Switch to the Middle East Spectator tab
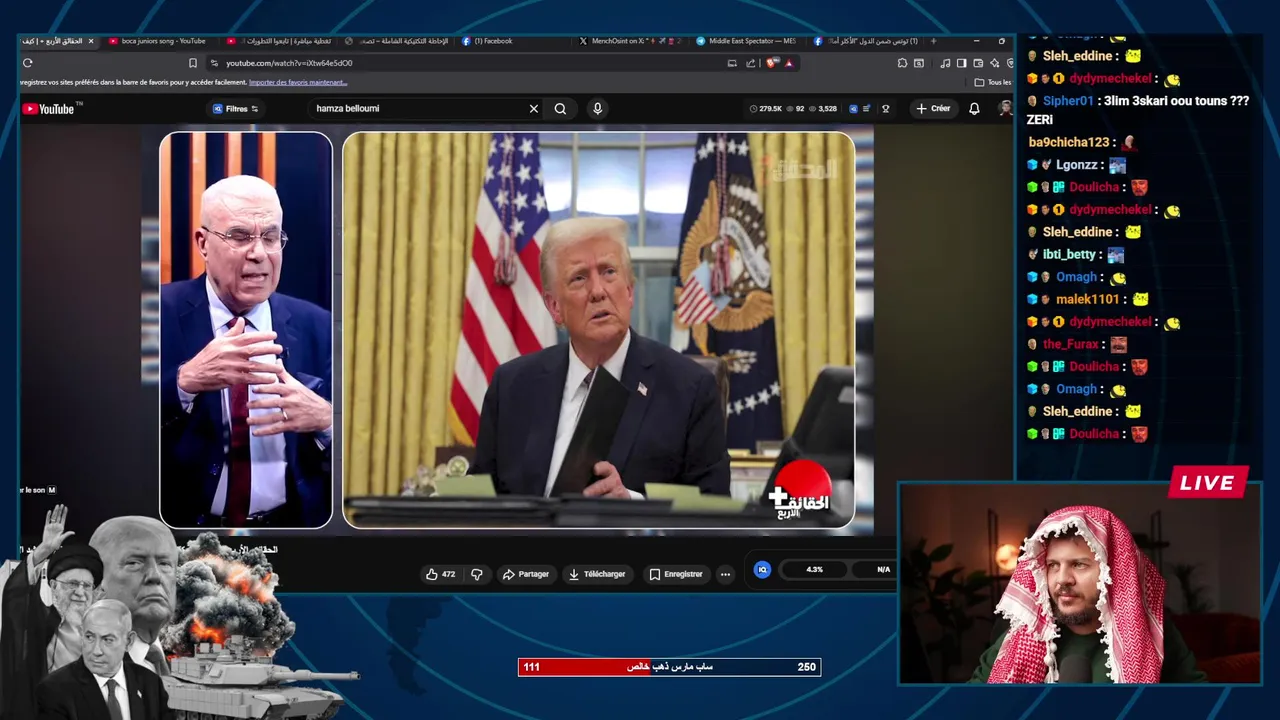 click(x=747, y=41)
